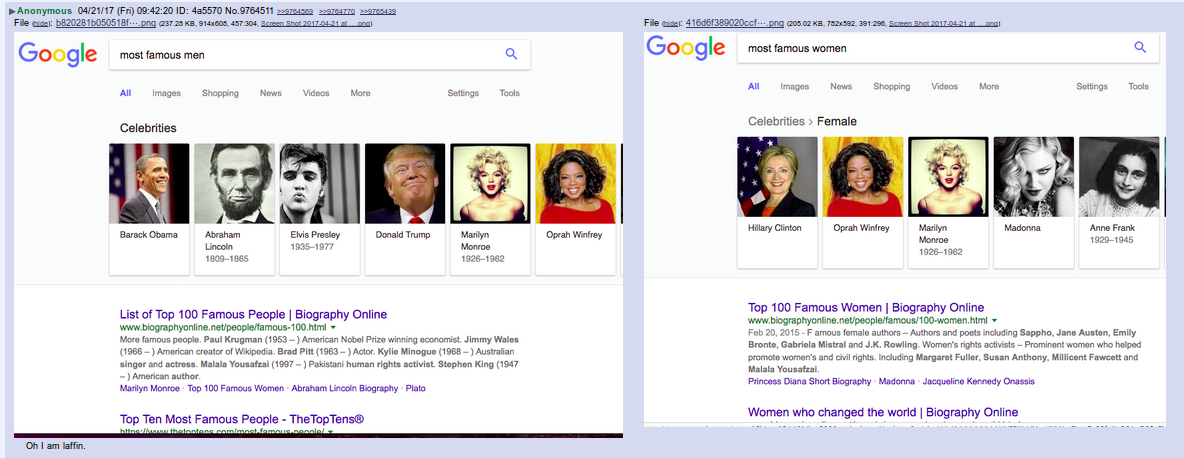The height and width of the screenshot is (458, 1184).
Task: Select Marilyn Monroe card in the men search
Action: click(491, 209)
